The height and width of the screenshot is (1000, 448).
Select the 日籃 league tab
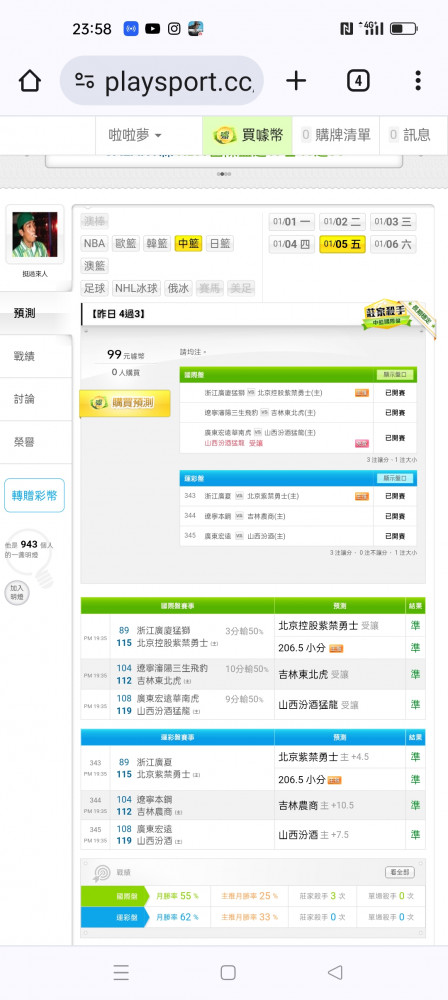220,244
